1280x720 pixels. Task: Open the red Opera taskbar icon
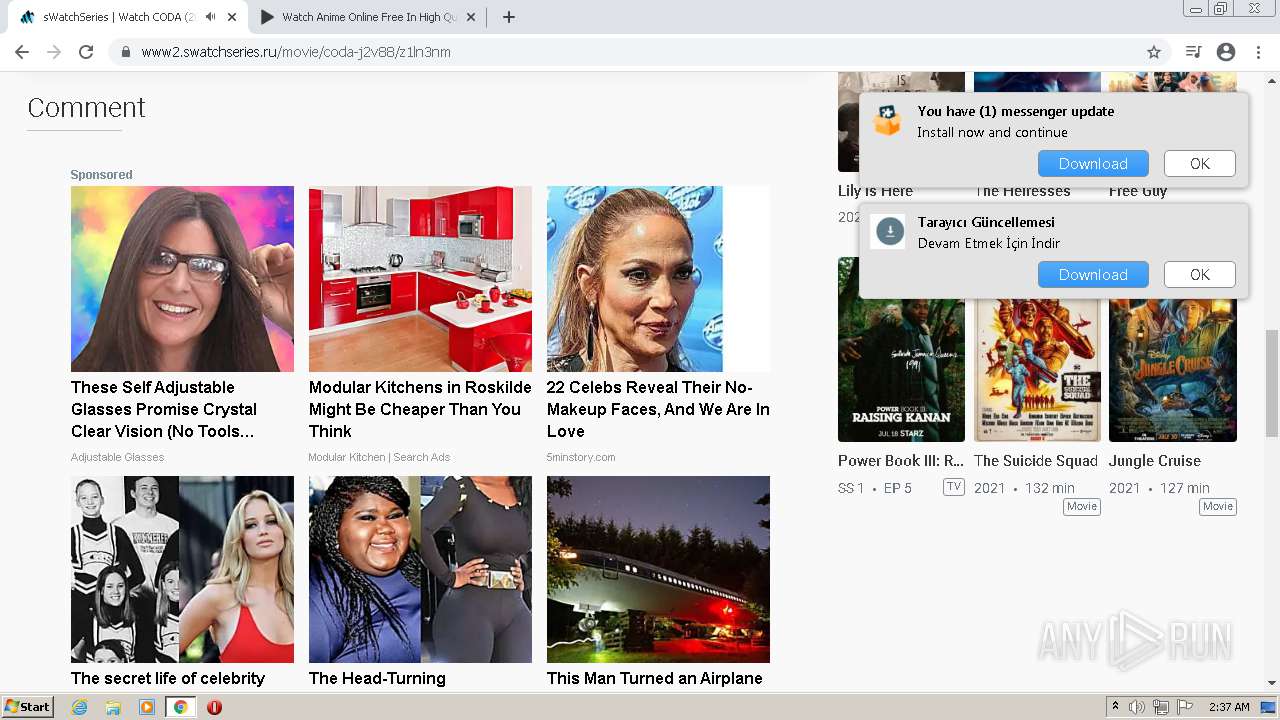[214, 707]
